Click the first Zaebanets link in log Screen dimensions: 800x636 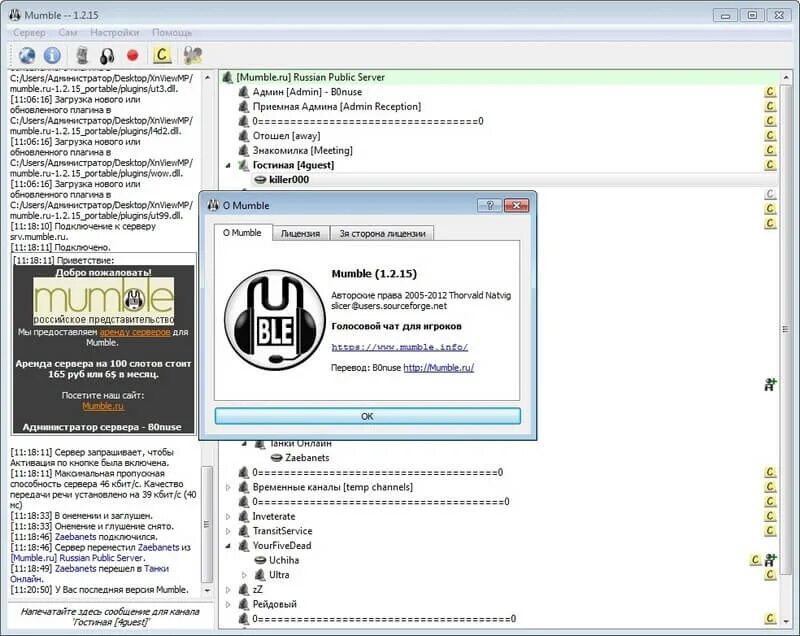click(x=76, y=537)
